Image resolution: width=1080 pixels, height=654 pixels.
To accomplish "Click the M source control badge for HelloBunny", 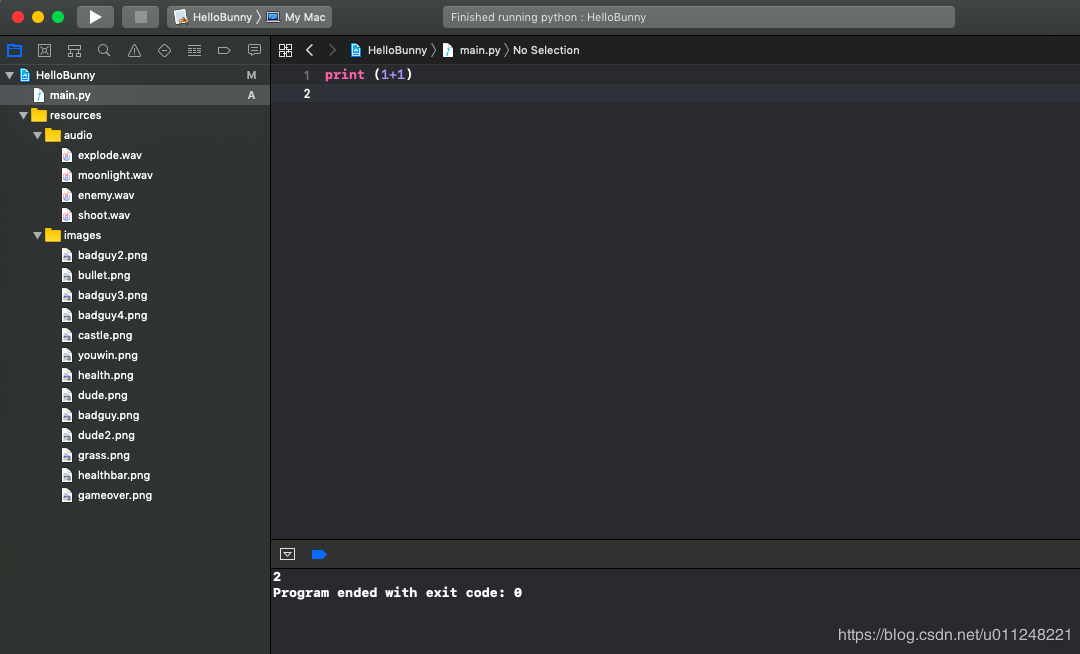I will tap(251, 75).
